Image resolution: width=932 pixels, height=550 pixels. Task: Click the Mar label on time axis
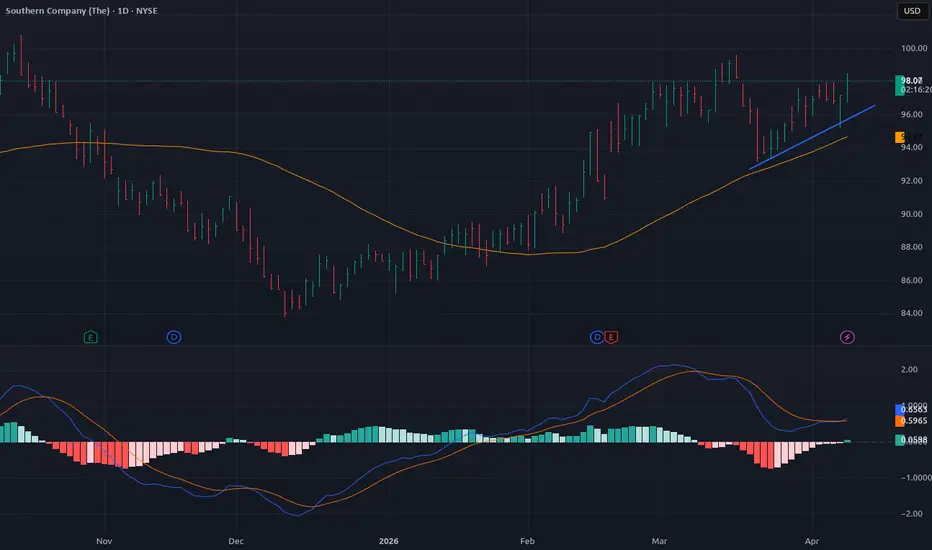point(659,541)
